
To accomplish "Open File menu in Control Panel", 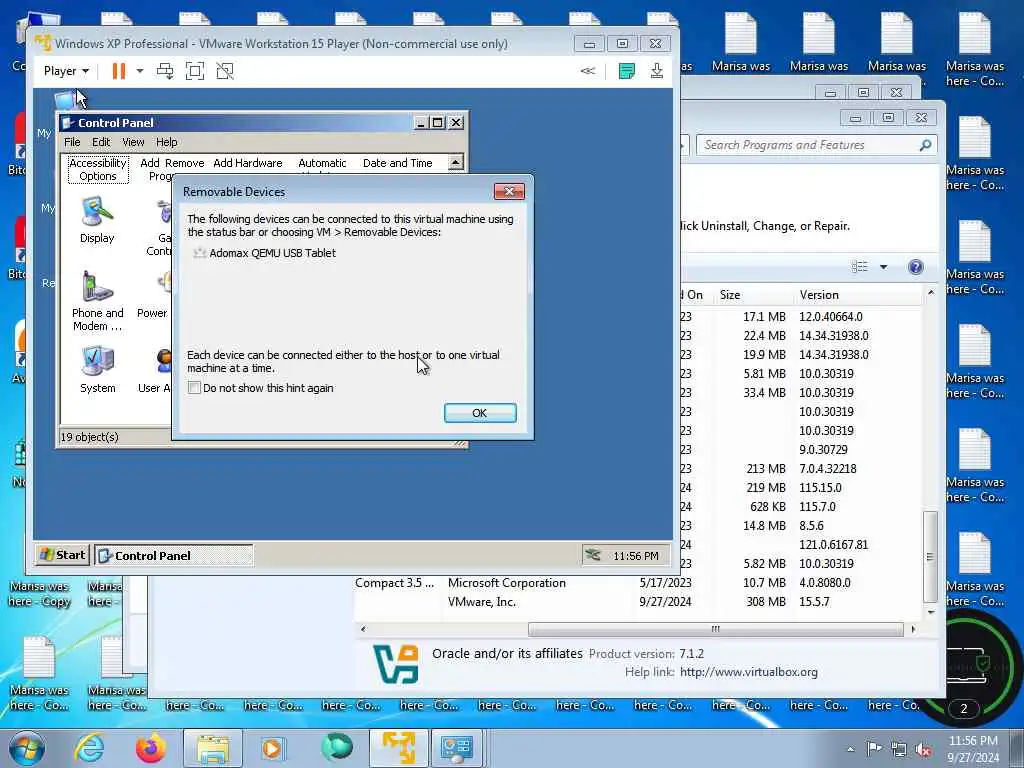I will click(x=72, y=142).
